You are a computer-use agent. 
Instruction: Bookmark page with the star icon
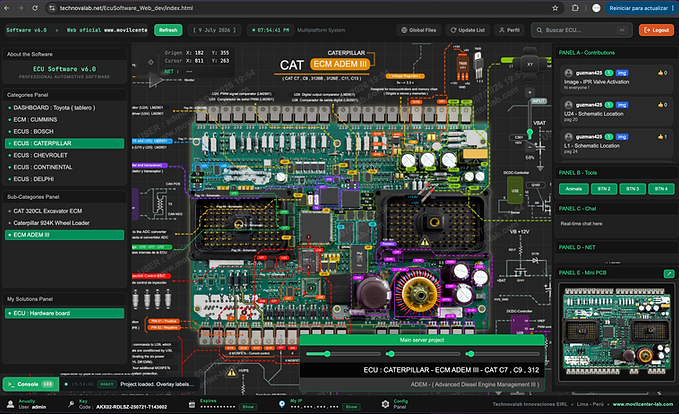tap(555, 8)
